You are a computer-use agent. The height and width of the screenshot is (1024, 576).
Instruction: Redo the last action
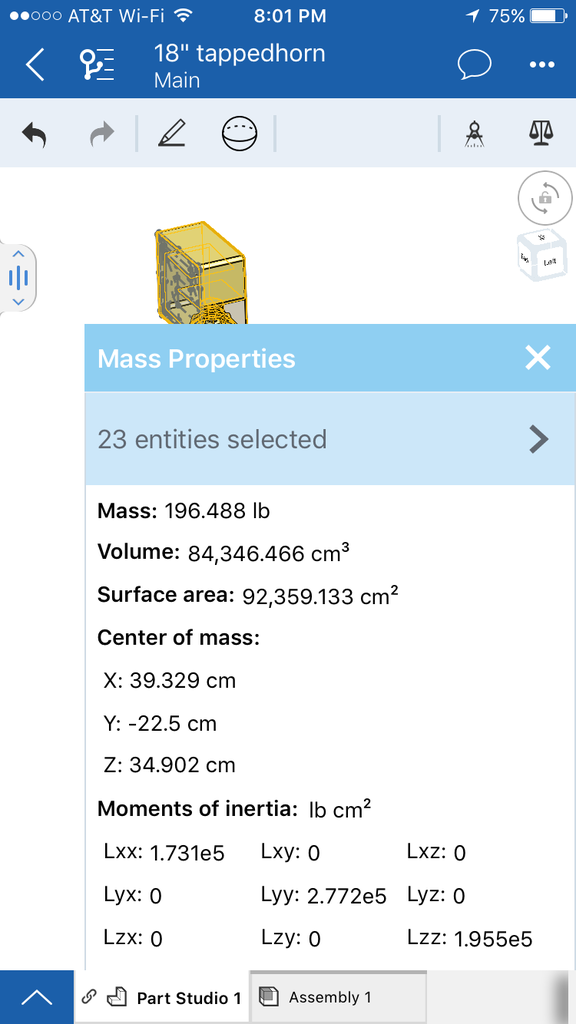click(x=102, y=134)
